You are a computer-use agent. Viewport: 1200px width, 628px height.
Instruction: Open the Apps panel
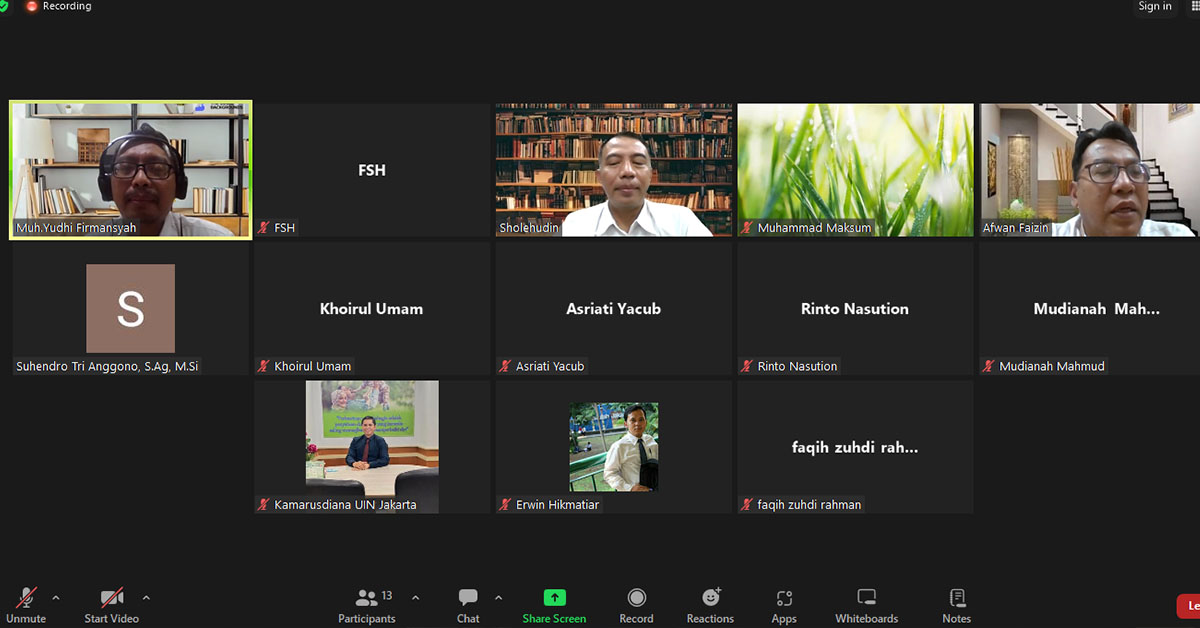(784, 604)
